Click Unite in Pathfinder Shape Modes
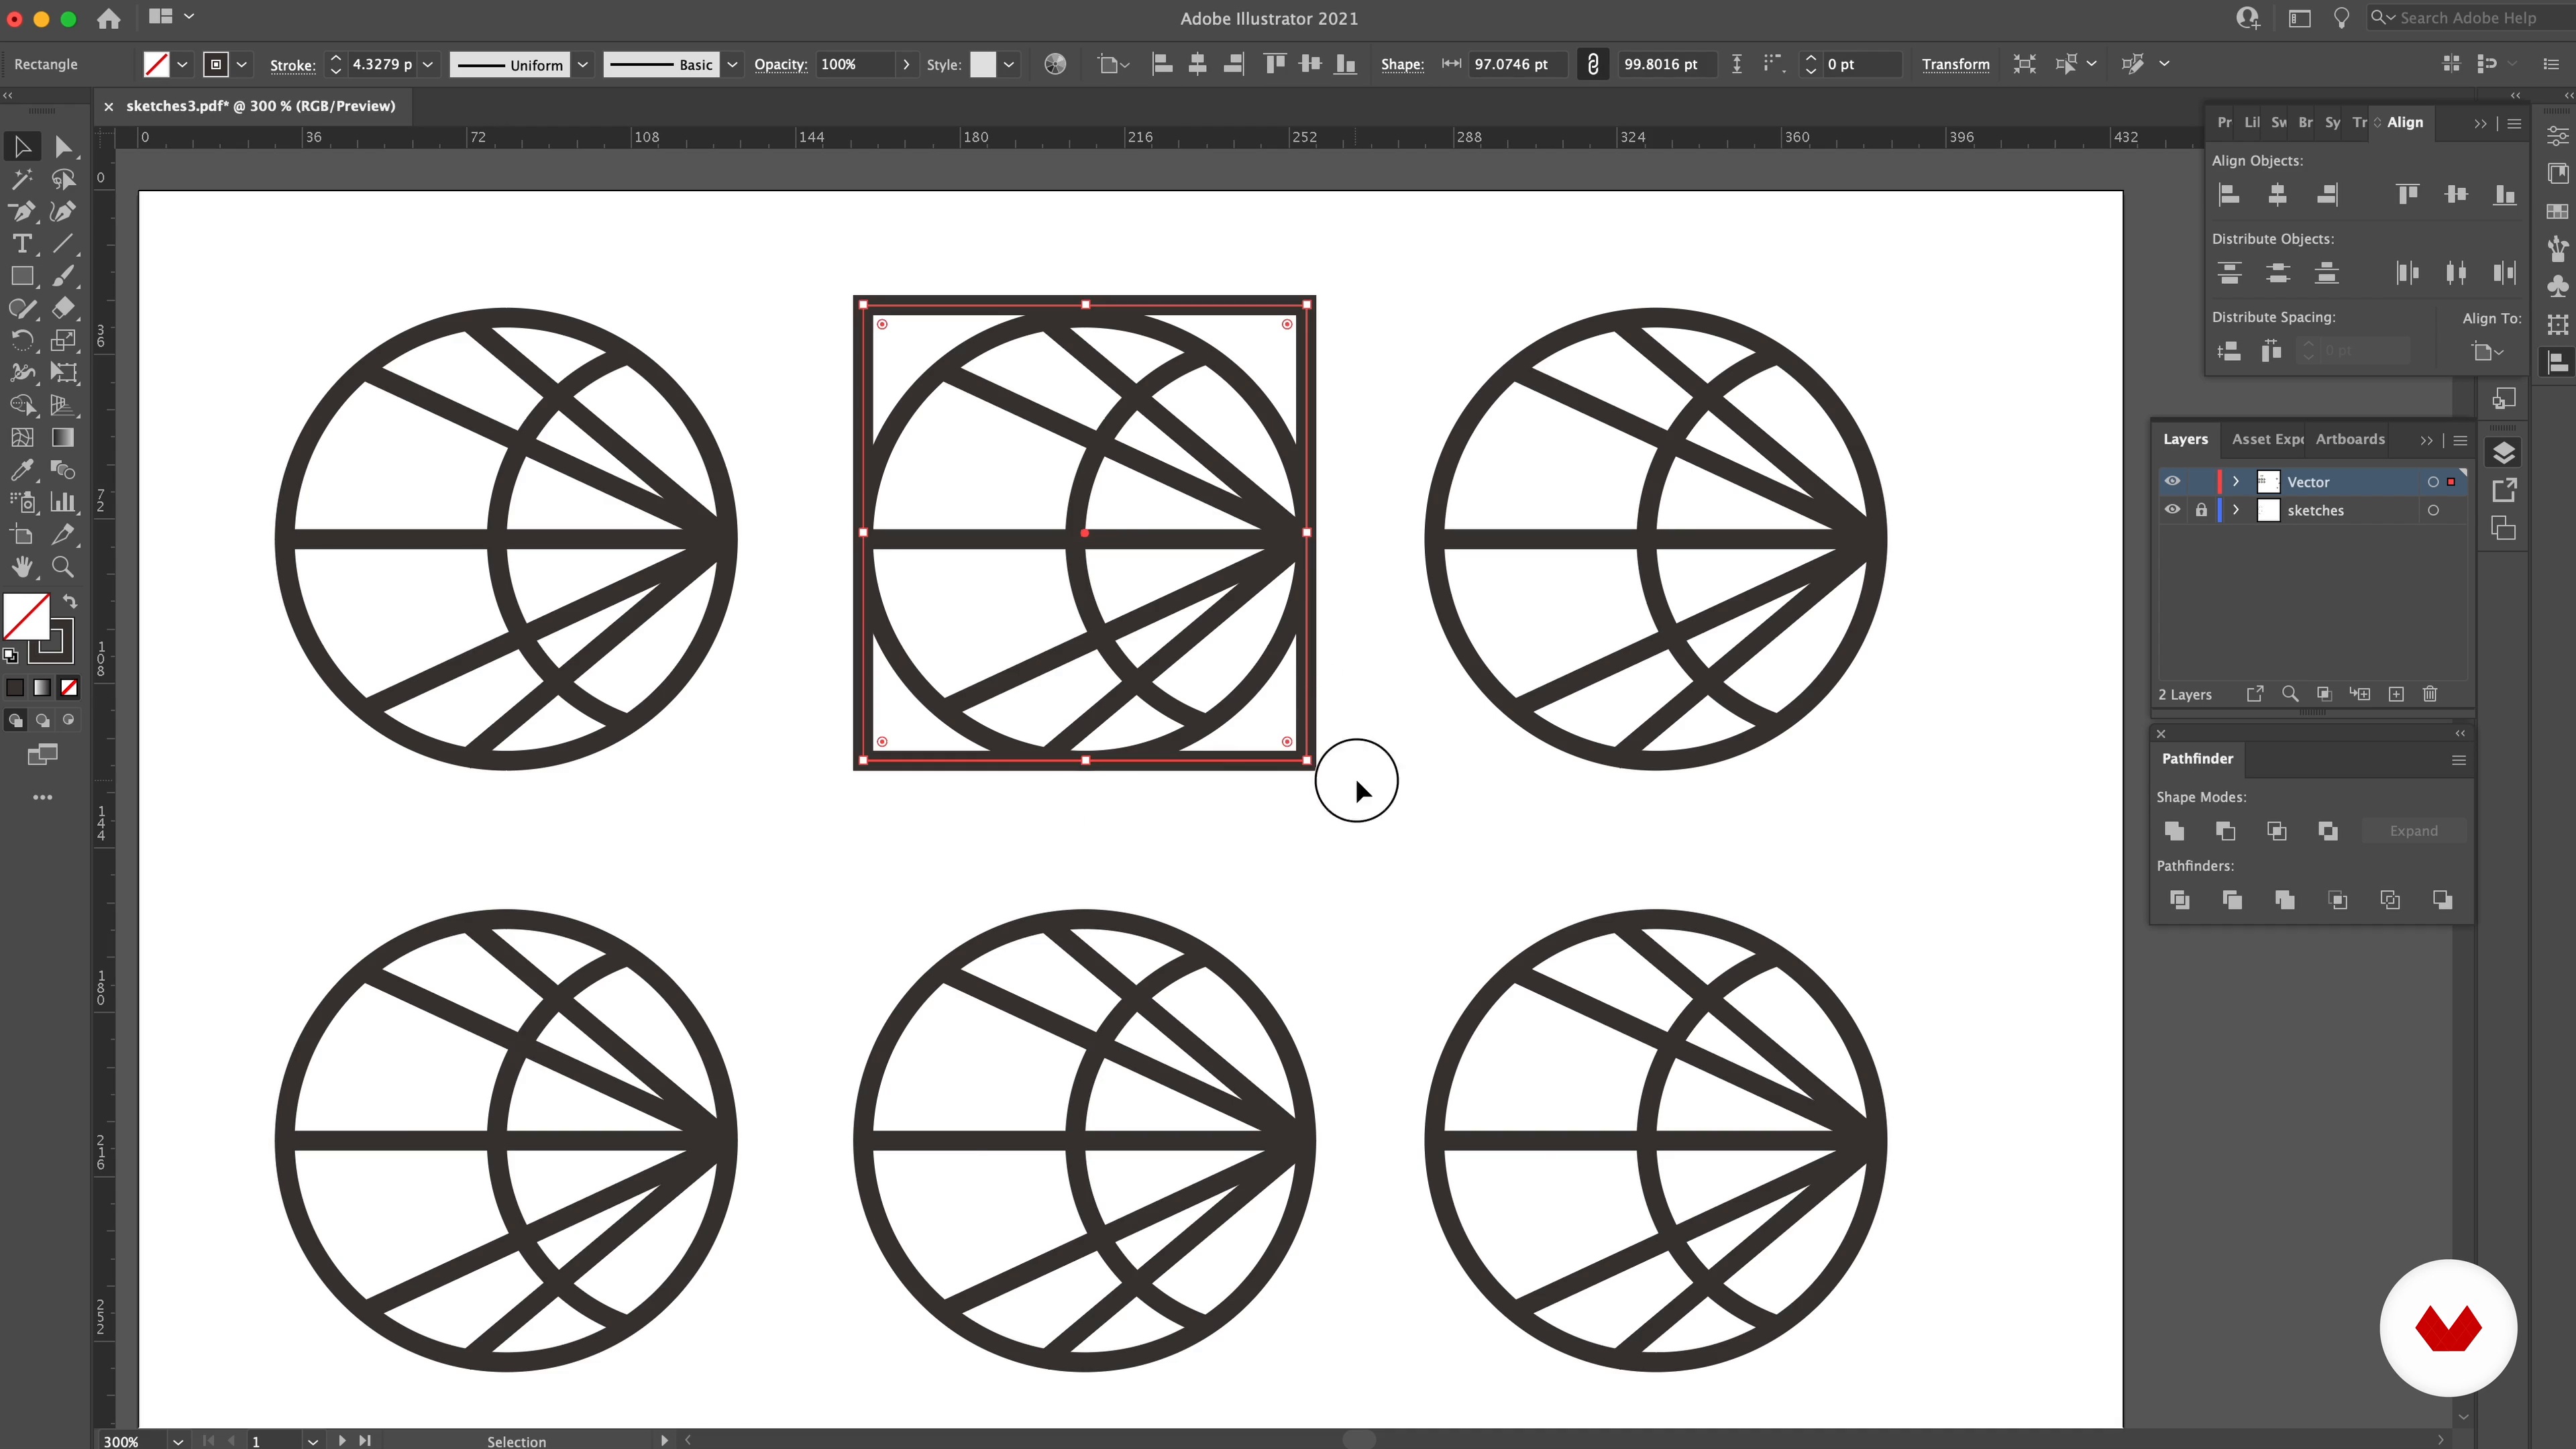2576x1449 pixels. click(2174, 831)
